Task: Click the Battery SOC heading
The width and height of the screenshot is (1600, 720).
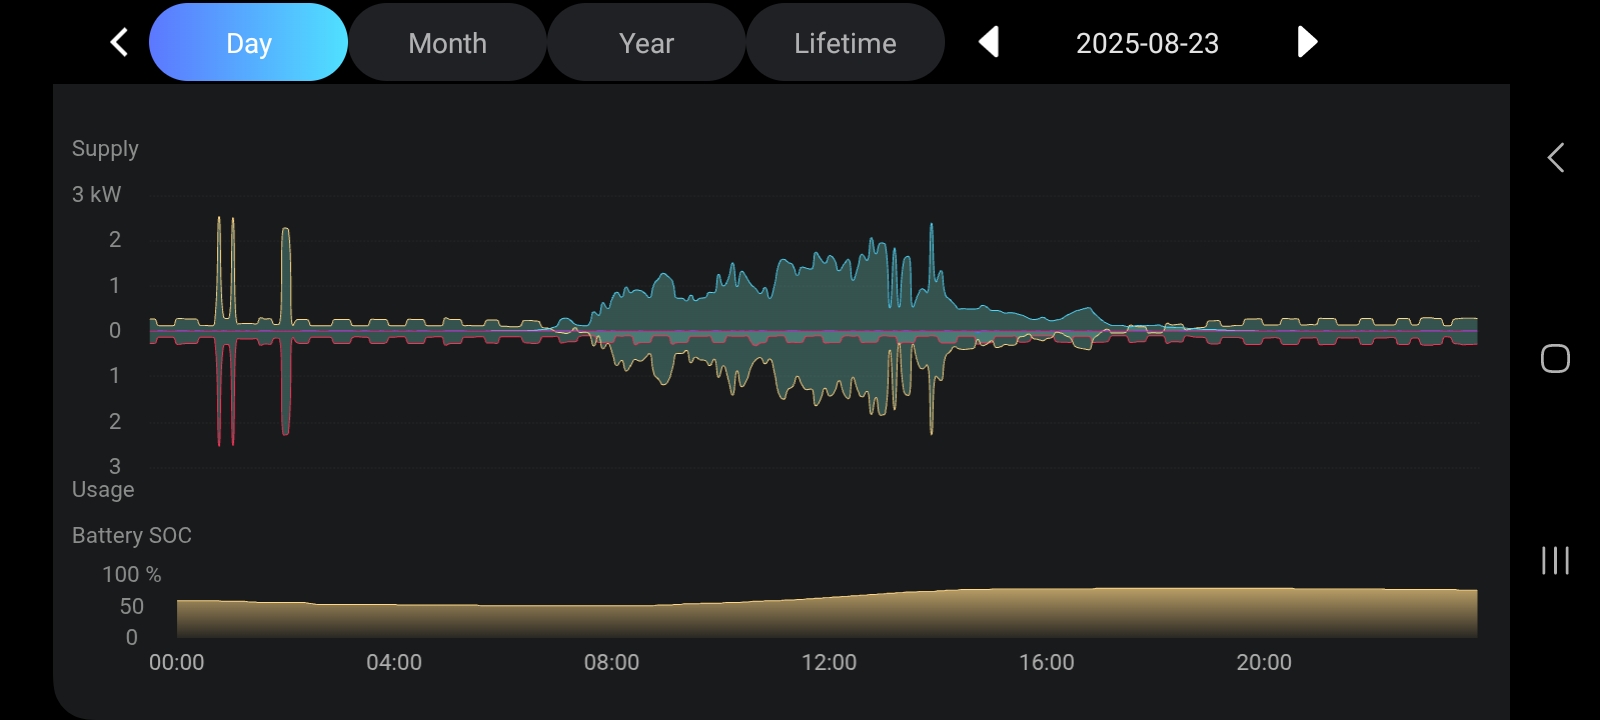Action: tap(132, 536)
